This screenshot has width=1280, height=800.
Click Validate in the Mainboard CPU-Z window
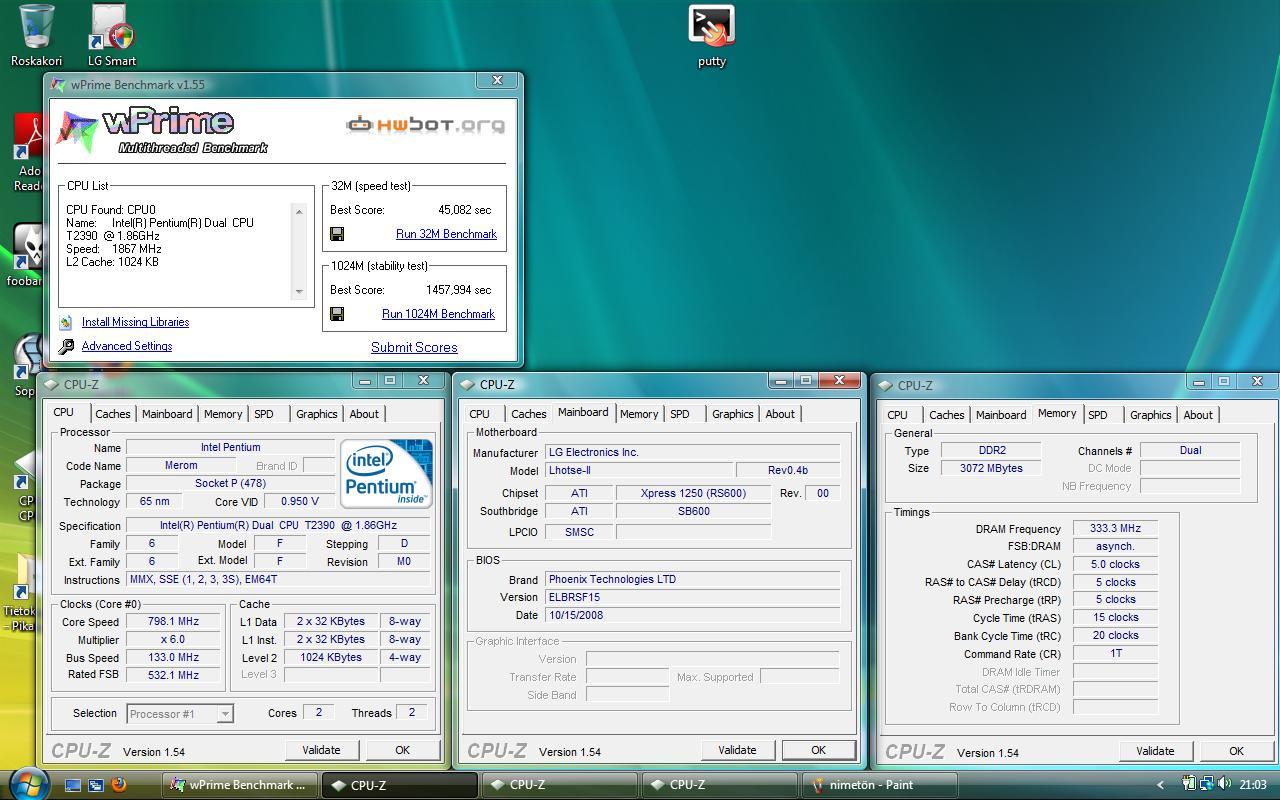click(737, 750)
